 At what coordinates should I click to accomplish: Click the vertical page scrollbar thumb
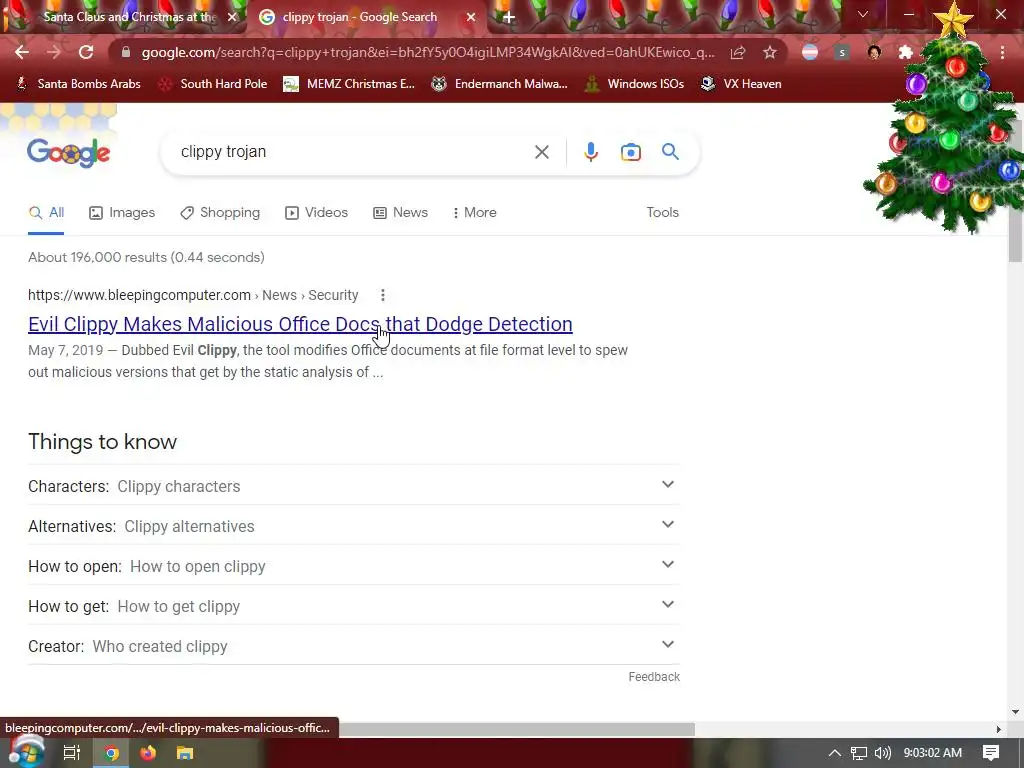click(1015, 191)
